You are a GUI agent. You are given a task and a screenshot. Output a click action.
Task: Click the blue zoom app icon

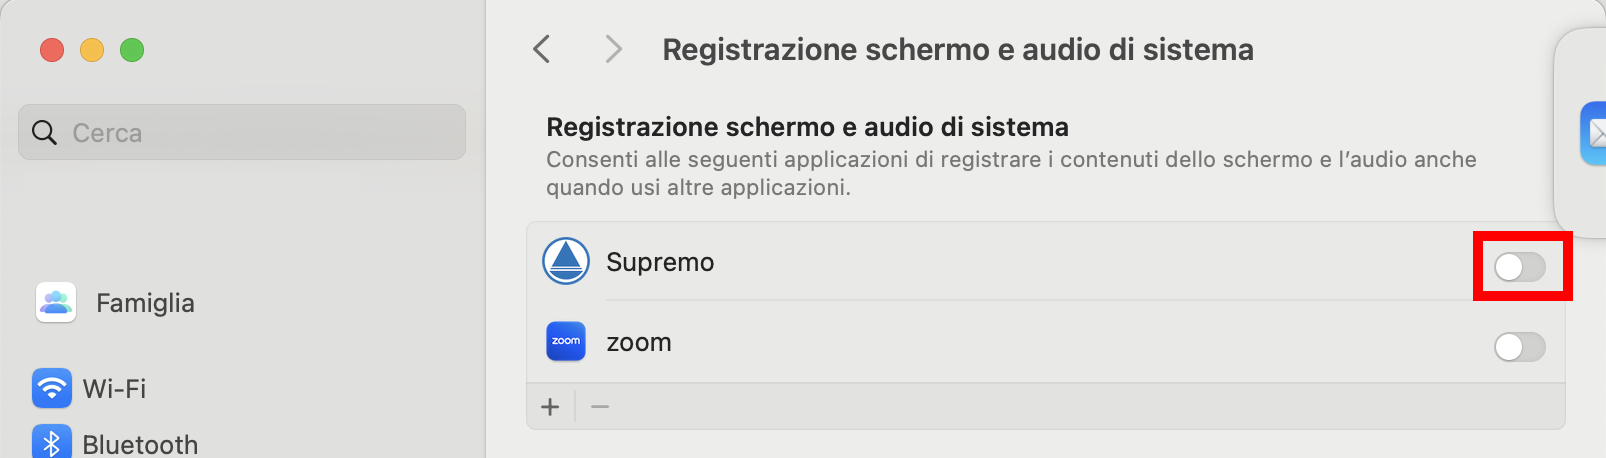click(566, 342)
